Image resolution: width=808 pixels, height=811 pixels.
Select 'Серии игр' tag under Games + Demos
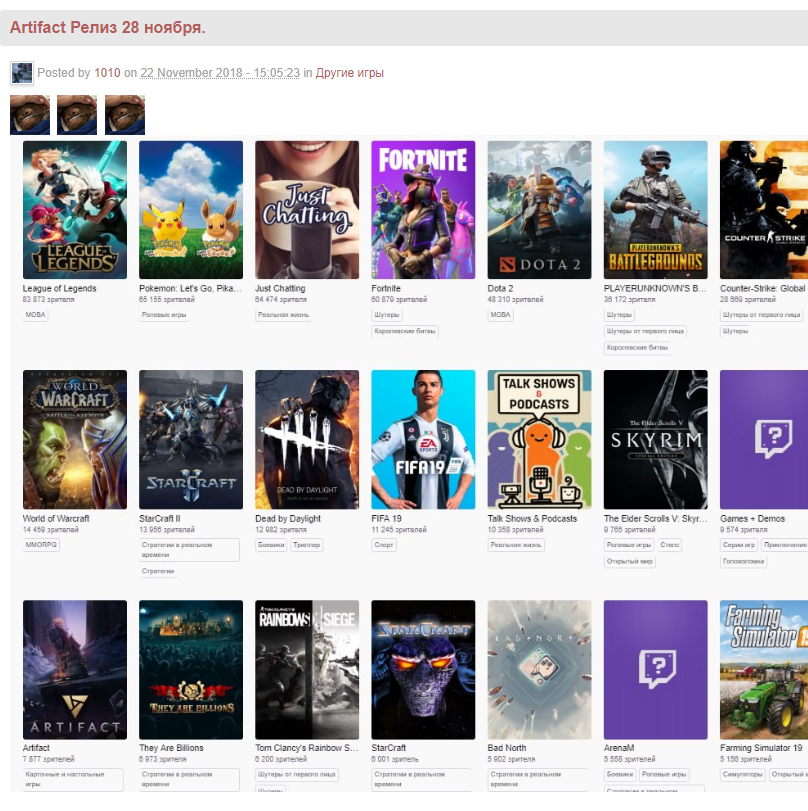click(739, 545)
